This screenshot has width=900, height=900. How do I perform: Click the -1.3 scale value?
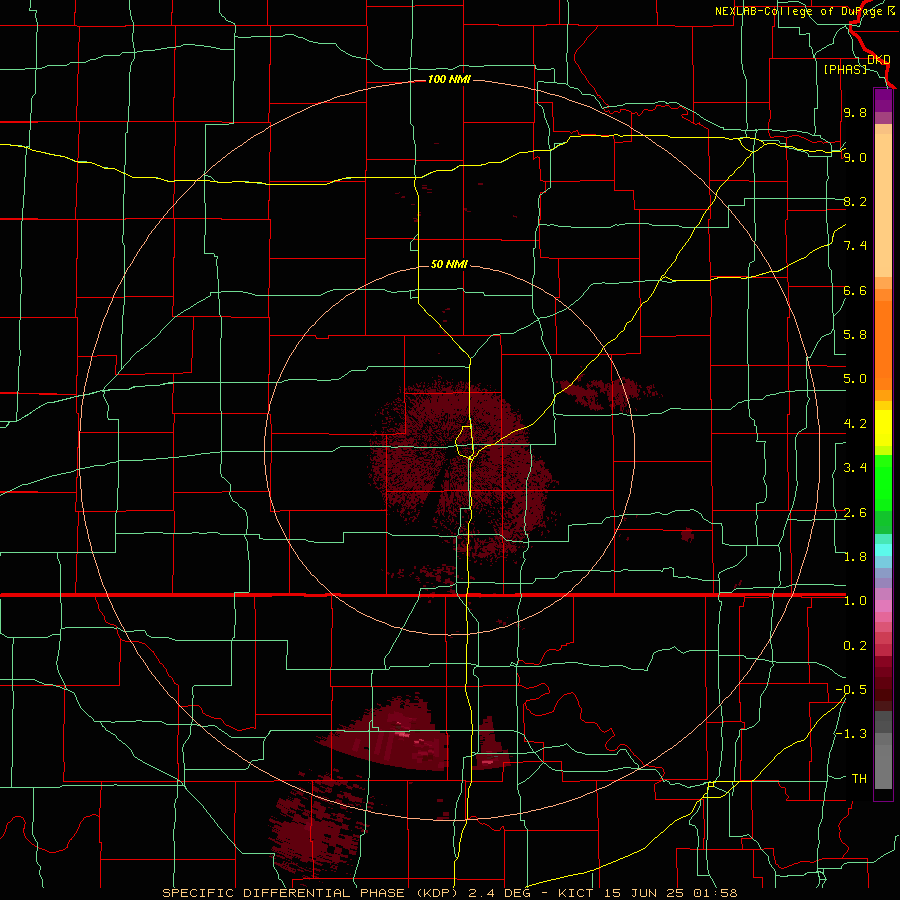[x=851, y=734]
